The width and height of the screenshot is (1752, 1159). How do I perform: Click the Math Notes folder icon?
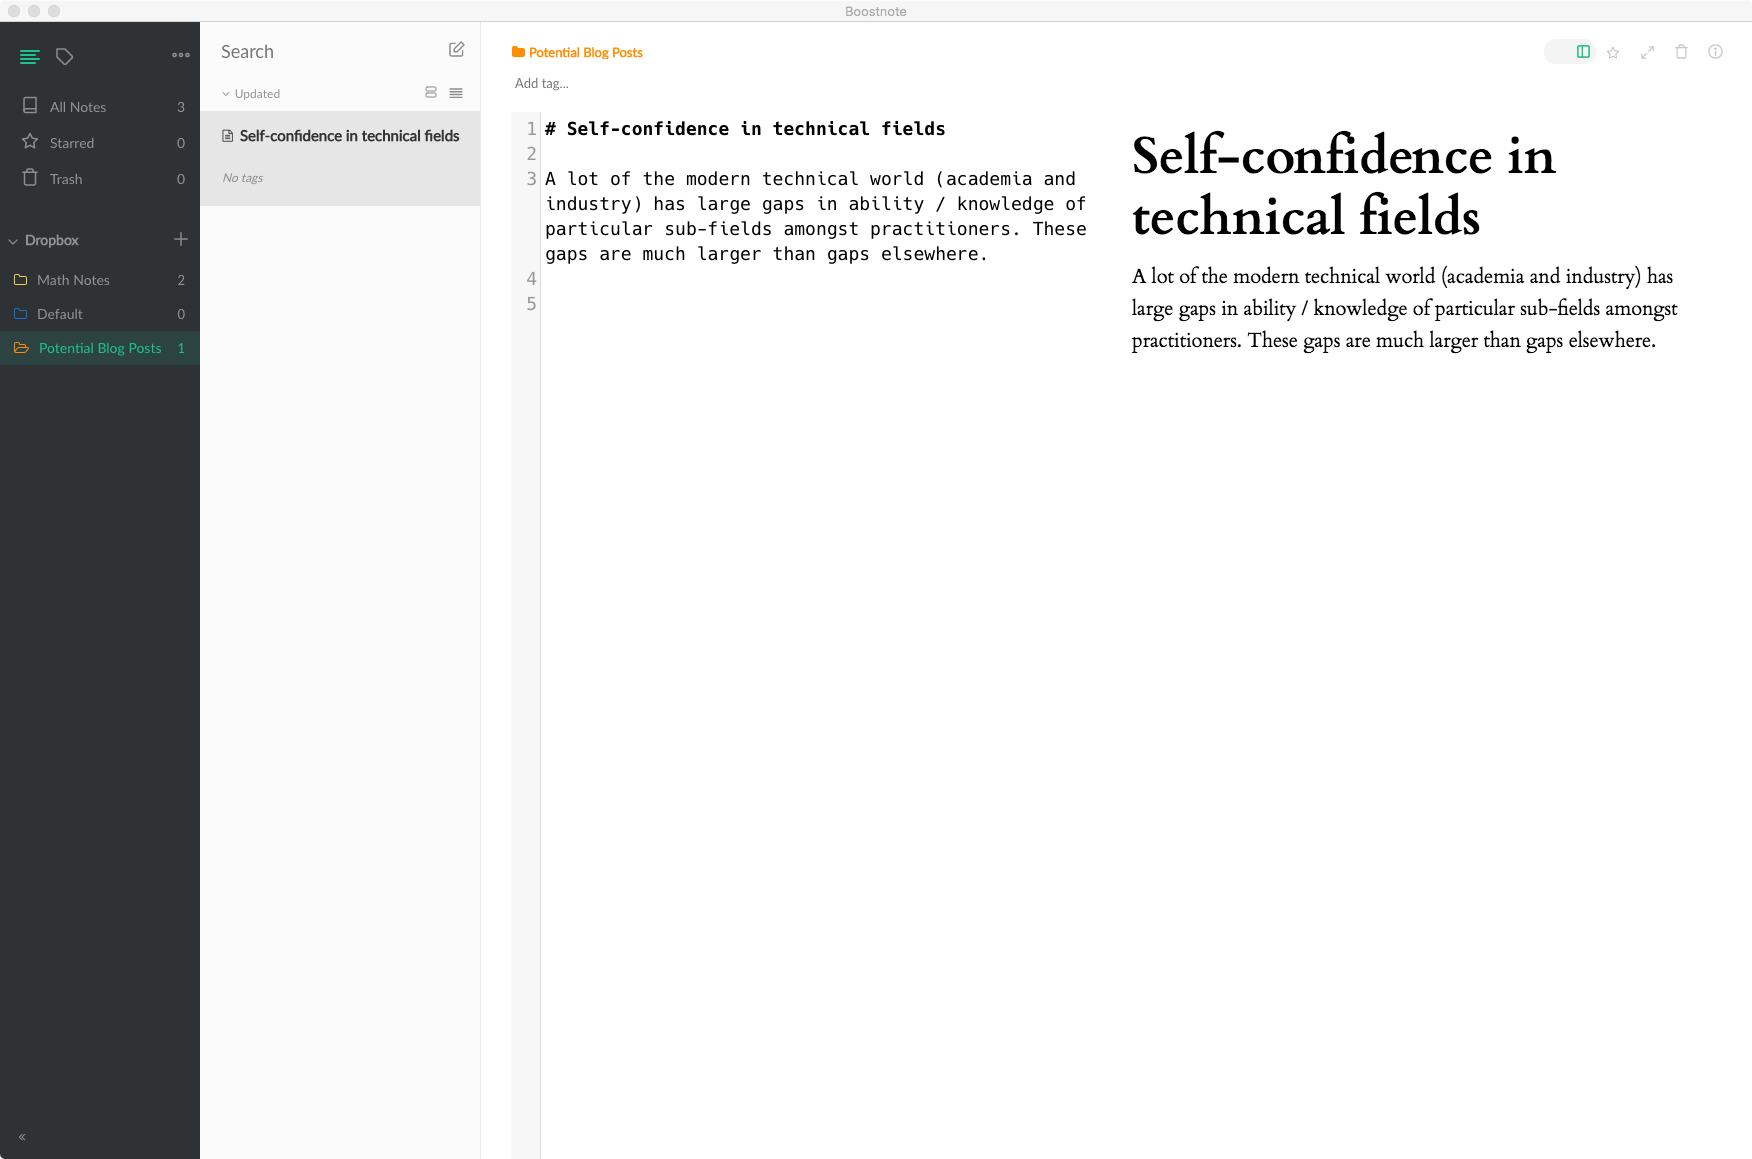(x=20, y=280)
